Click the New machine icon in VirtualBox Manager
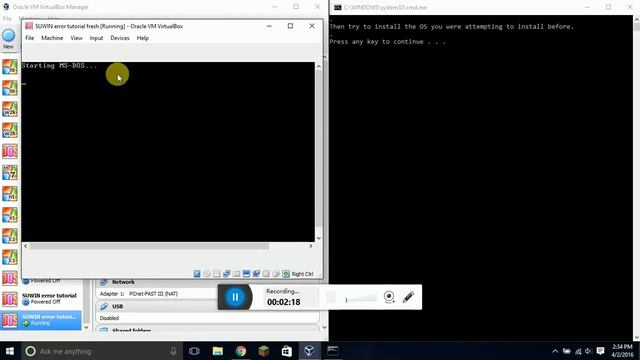Image resolution: width=640 pixels, height=360 pixels. [x=8, y=38]
